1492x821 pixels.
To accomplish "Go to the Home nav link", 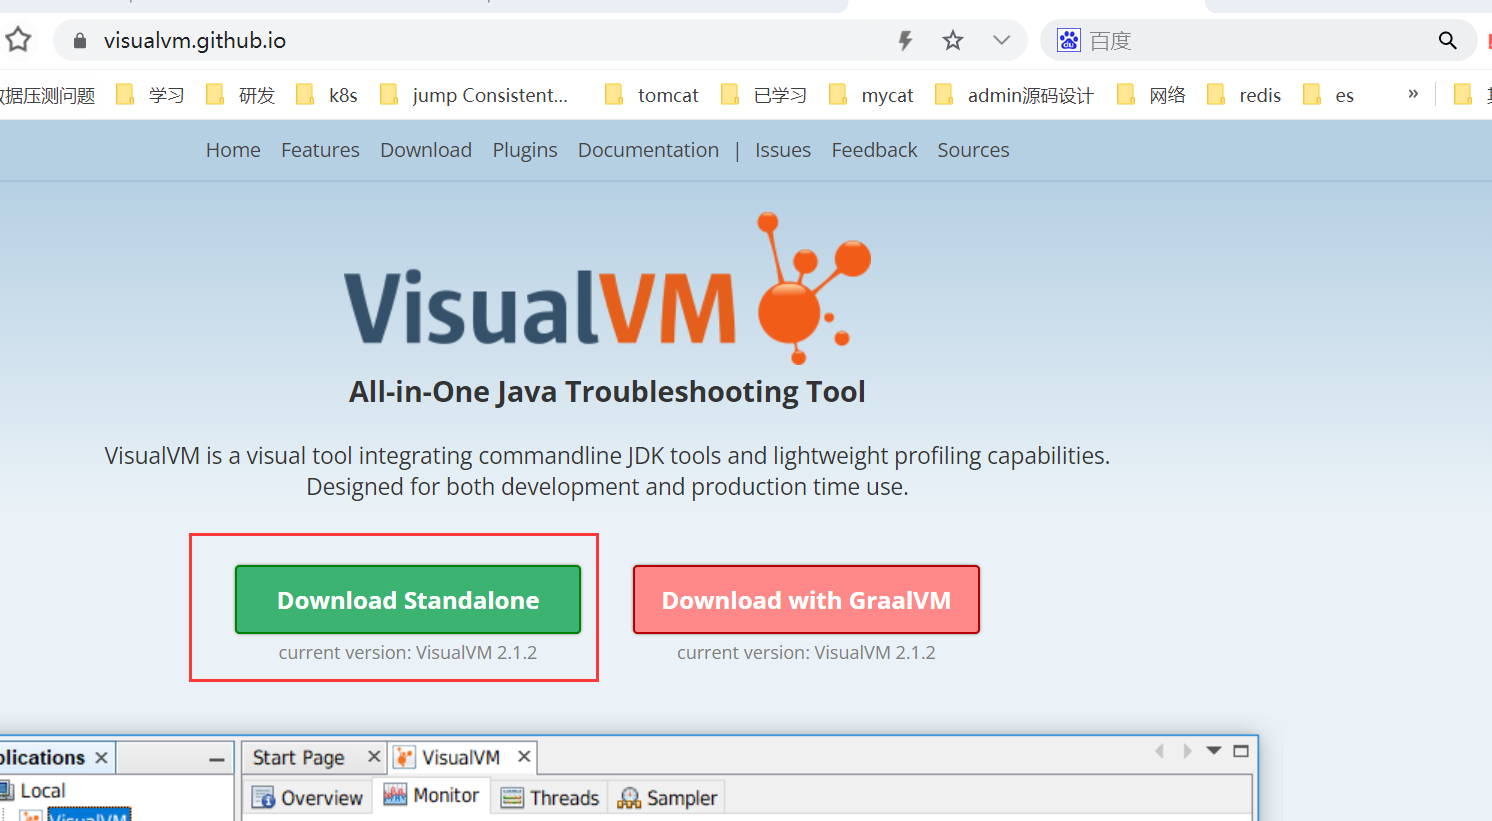I will point(233,150).
